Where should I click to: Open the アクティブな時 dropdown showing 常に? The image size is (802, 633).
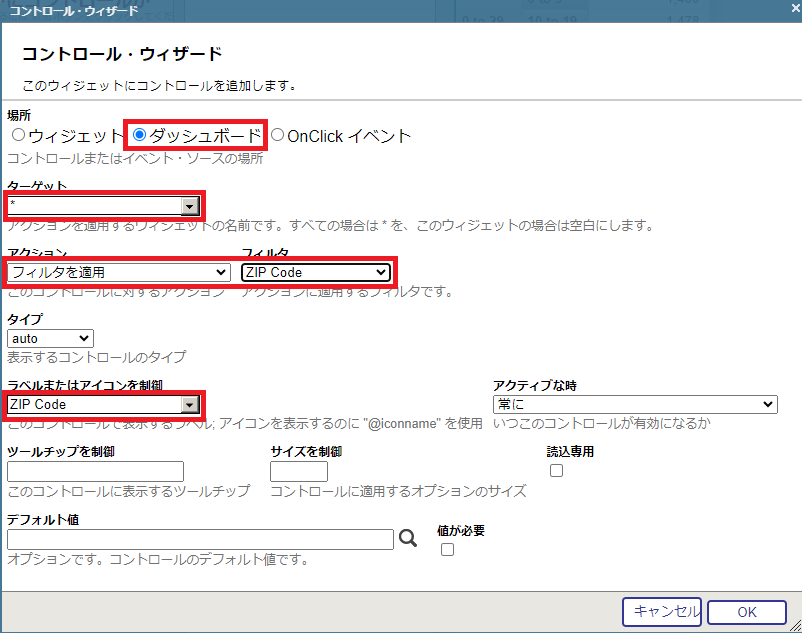pos(635,404)
